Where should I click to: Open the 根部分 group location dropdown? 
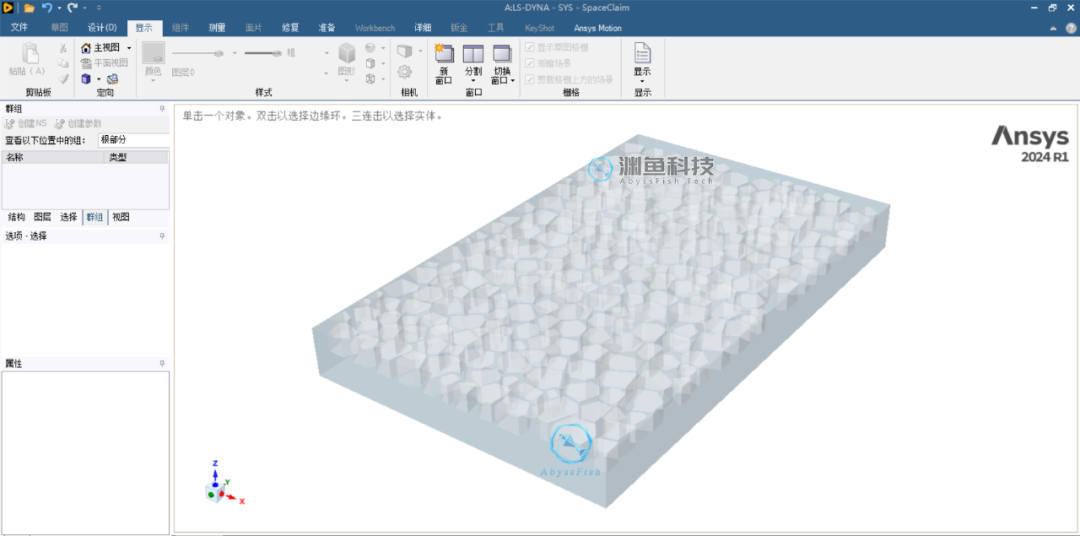tap(133, 140)
